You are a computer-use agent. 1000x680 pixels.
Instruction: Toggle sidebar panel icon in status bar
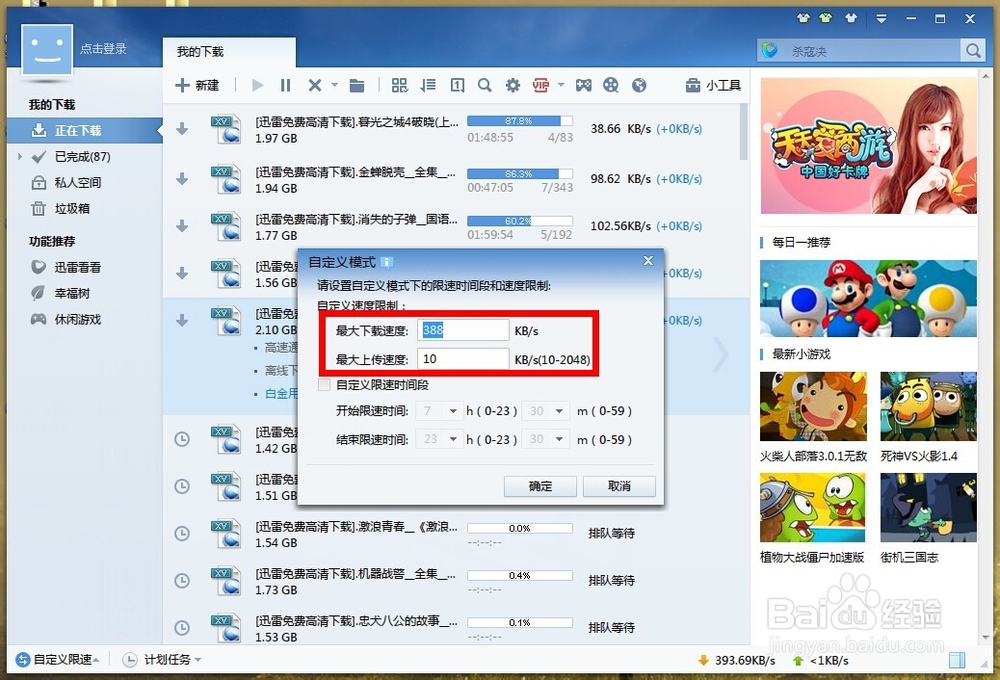957,660
